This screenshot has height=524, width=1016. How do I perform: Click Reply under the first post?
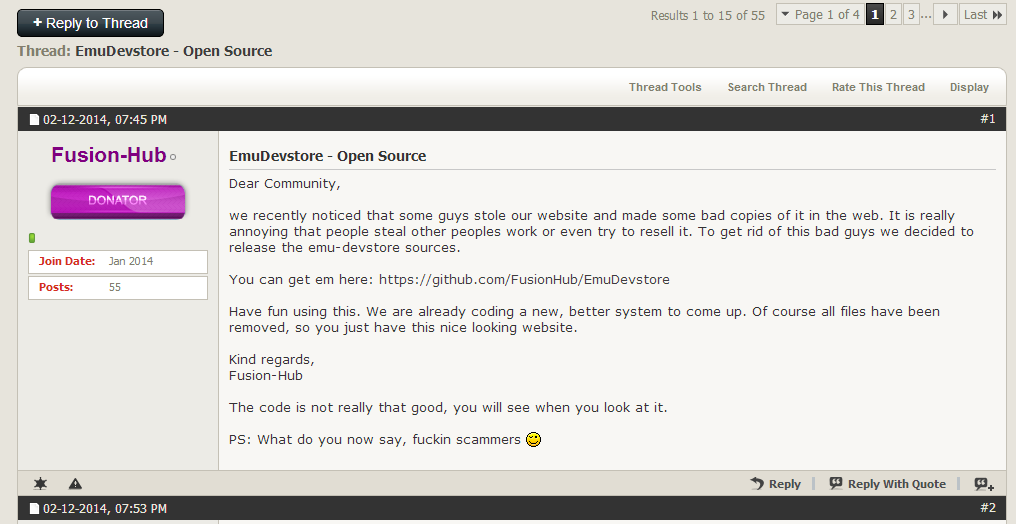point(776,484)
